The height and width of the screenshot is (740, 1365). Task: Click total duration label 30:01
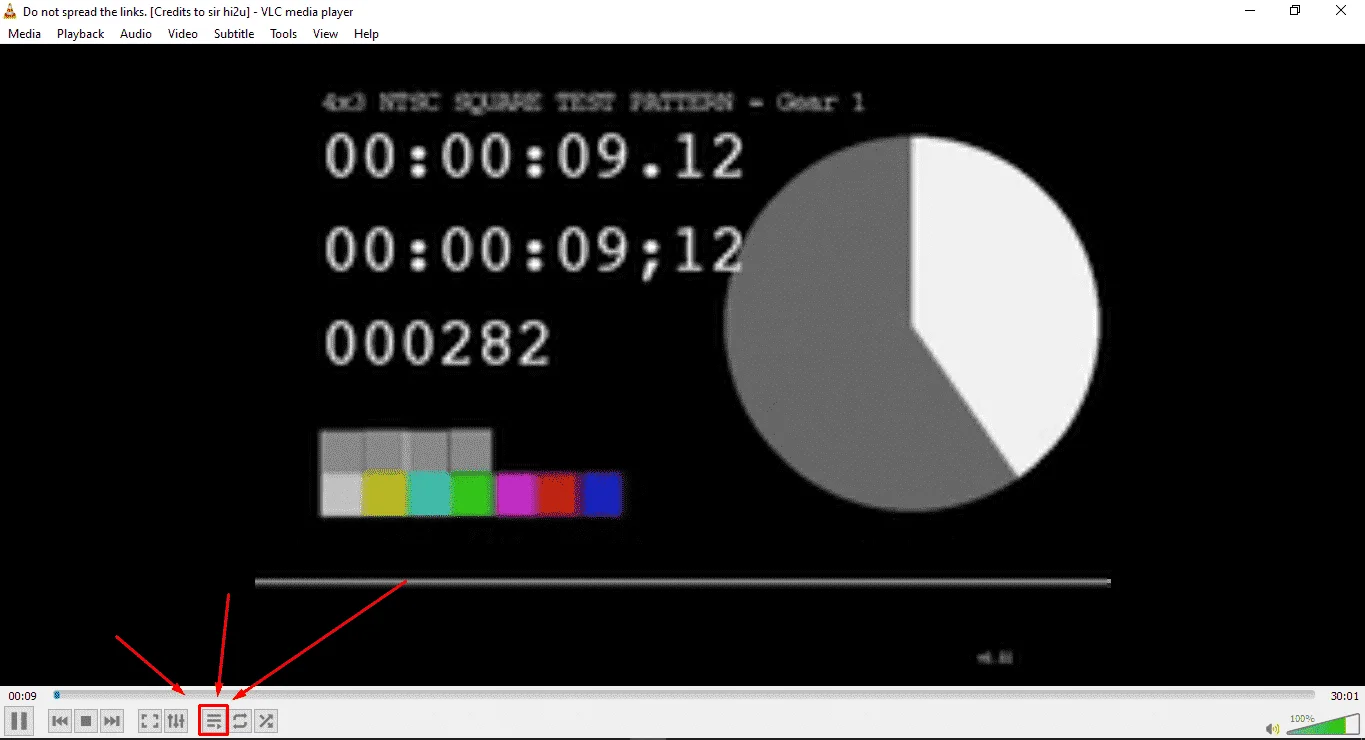coord(1344,696)
